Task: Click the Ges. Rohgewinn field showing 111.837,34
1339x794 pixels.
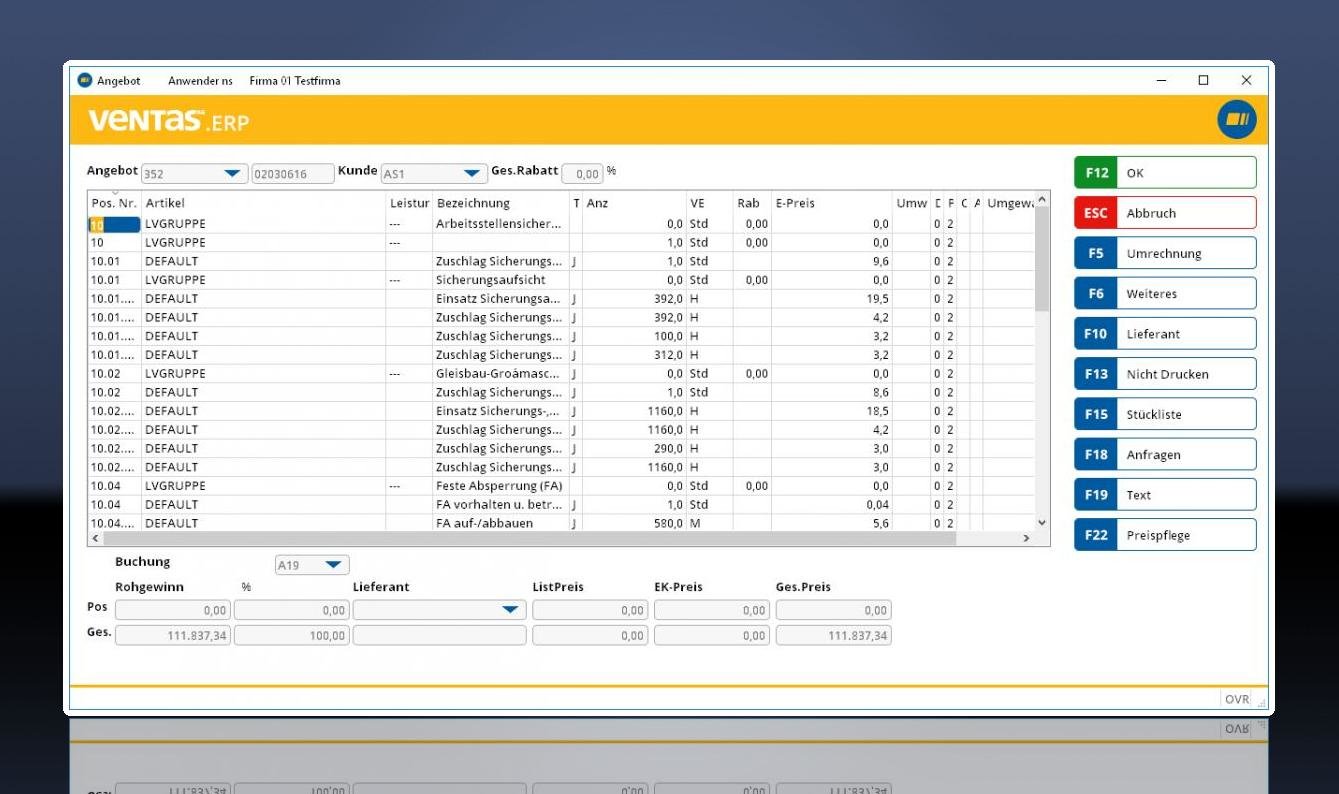Action: 173,635
